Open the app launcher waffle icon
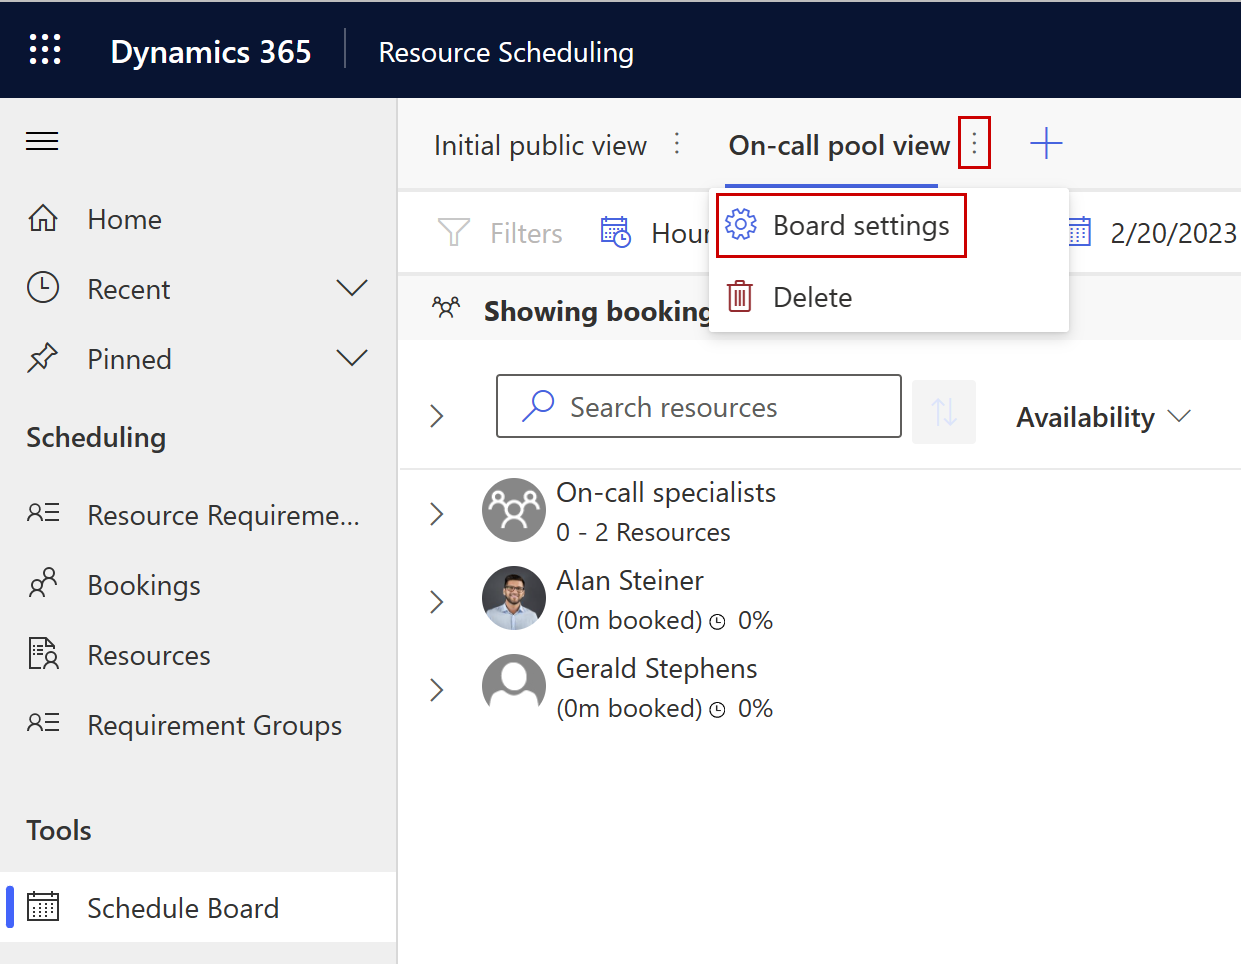The width and height of the screenshot is (1241, 964). click(45, 49)
